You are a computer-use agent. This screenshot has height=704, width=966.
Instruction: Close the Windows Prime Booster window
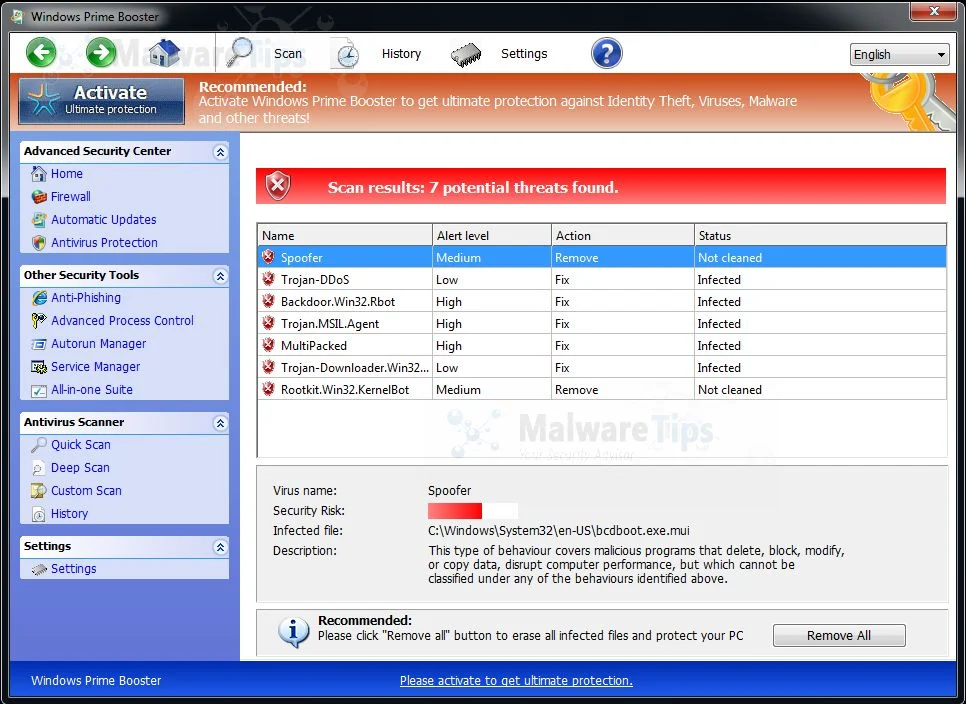pos(933,10)
